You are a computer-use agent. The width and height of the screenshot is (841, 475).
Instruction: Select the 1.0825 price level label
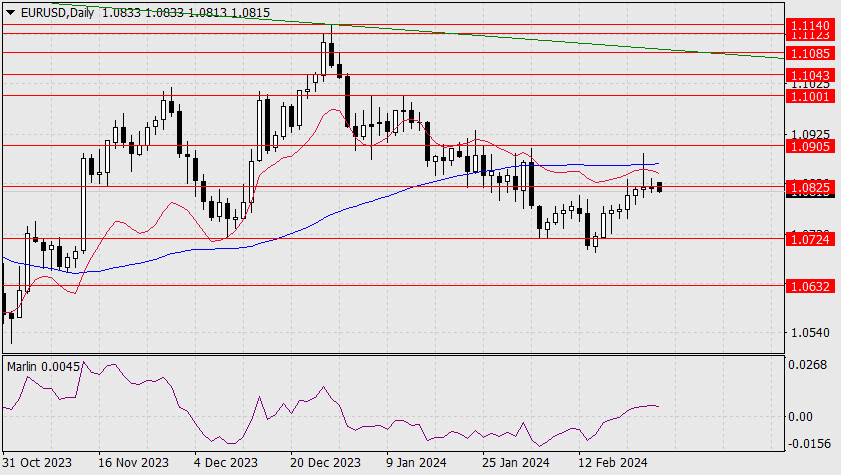[x=810, y=187]
